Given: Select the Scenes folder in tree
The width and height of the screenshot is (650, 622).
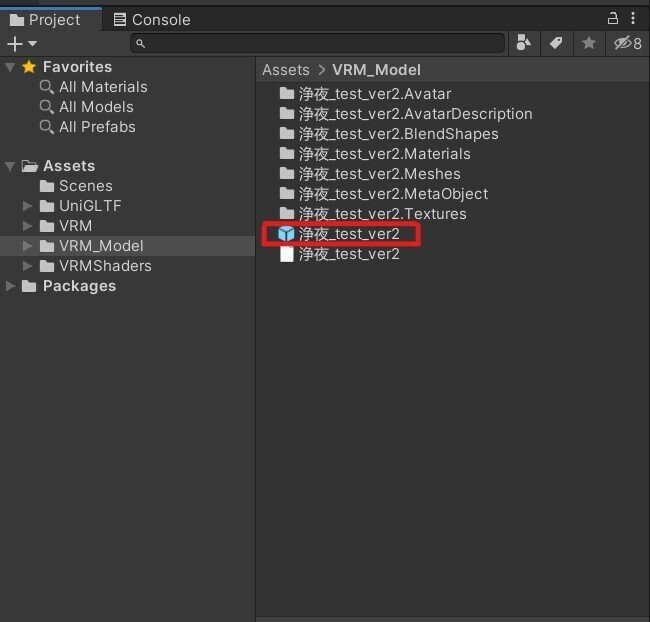Looking at the screenshot, I should pyautogui.click(x=76, y=186).
